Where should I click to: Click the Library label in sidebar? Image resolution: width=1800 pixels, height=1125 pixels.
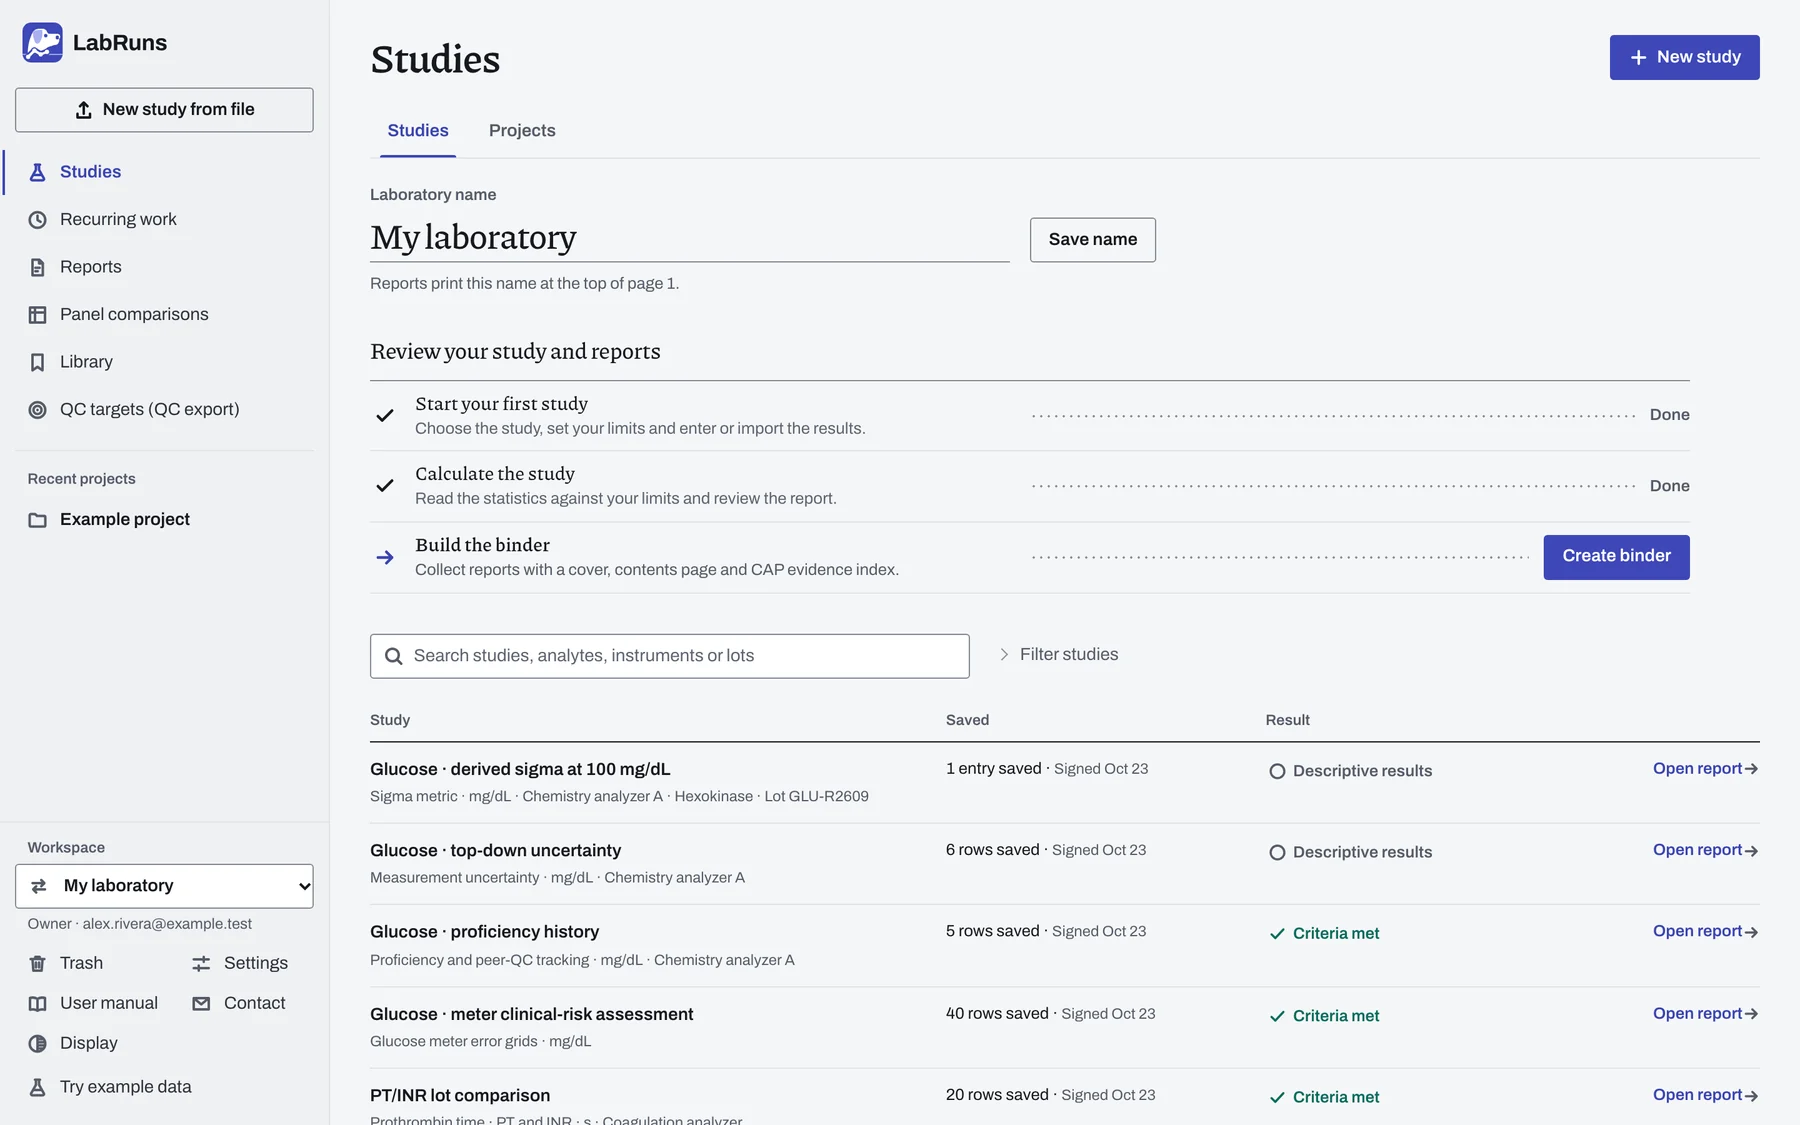point(86,362)
